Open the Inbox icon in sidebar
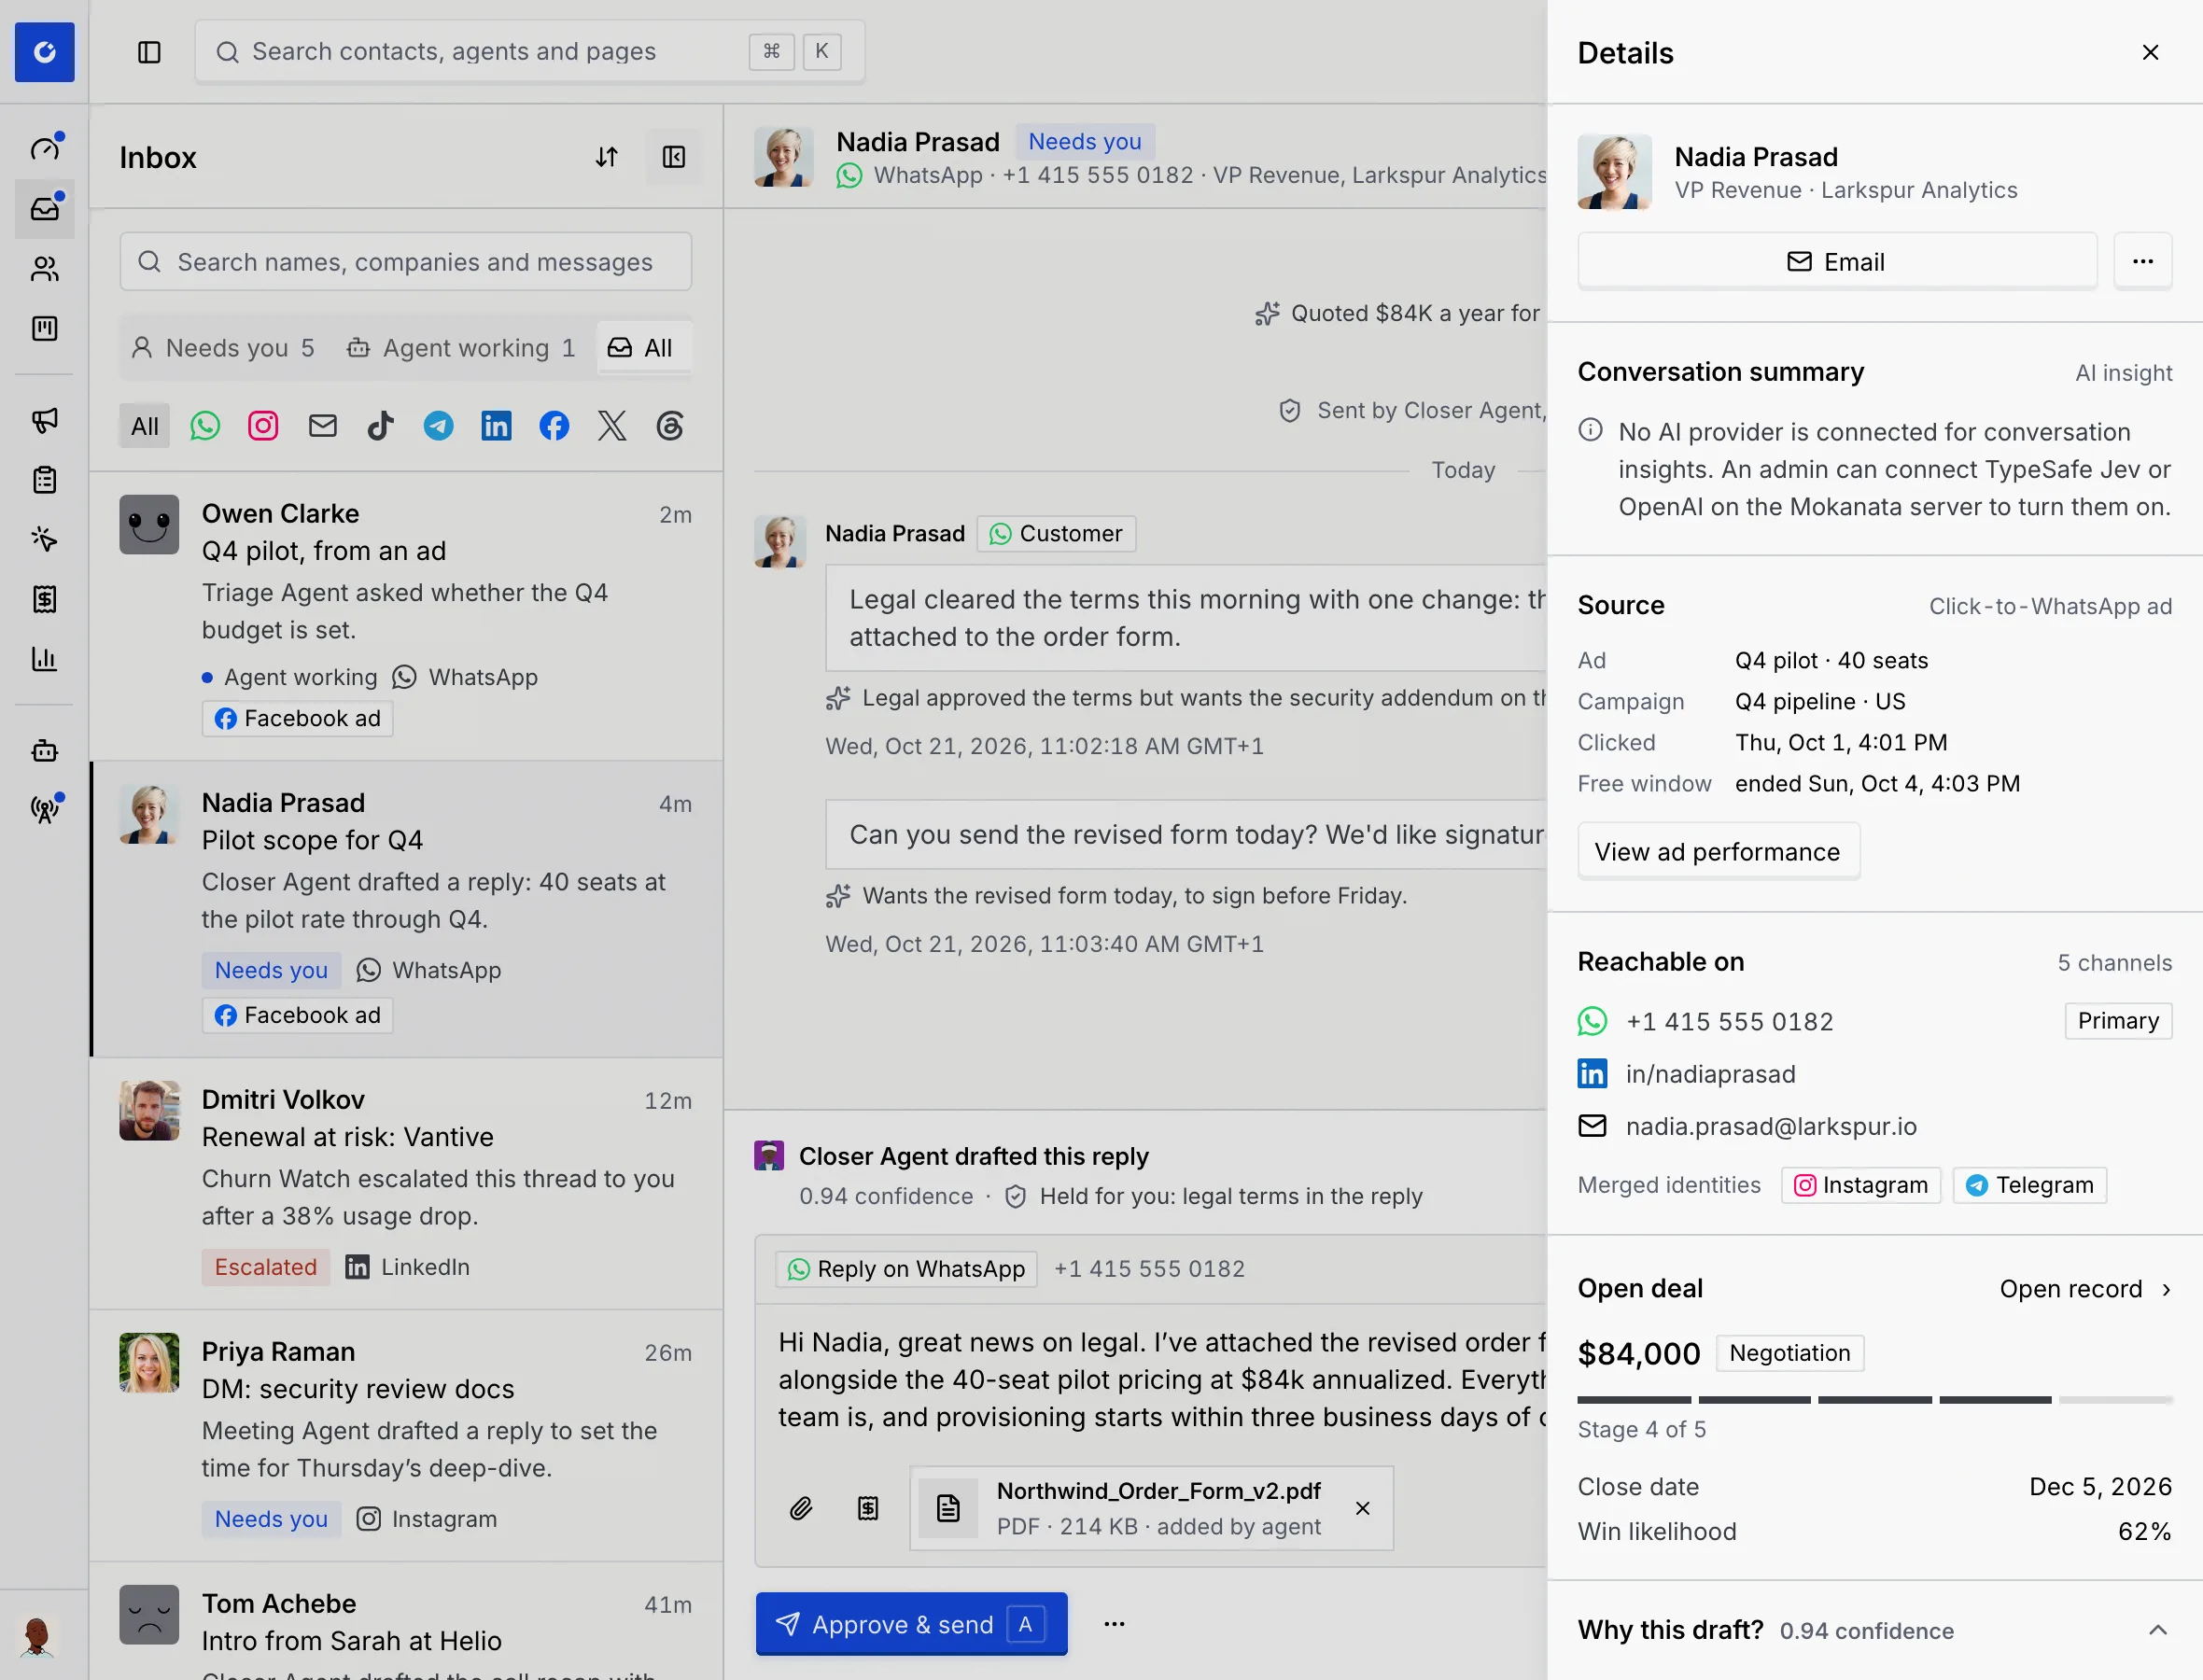 [x=44, y=209]
